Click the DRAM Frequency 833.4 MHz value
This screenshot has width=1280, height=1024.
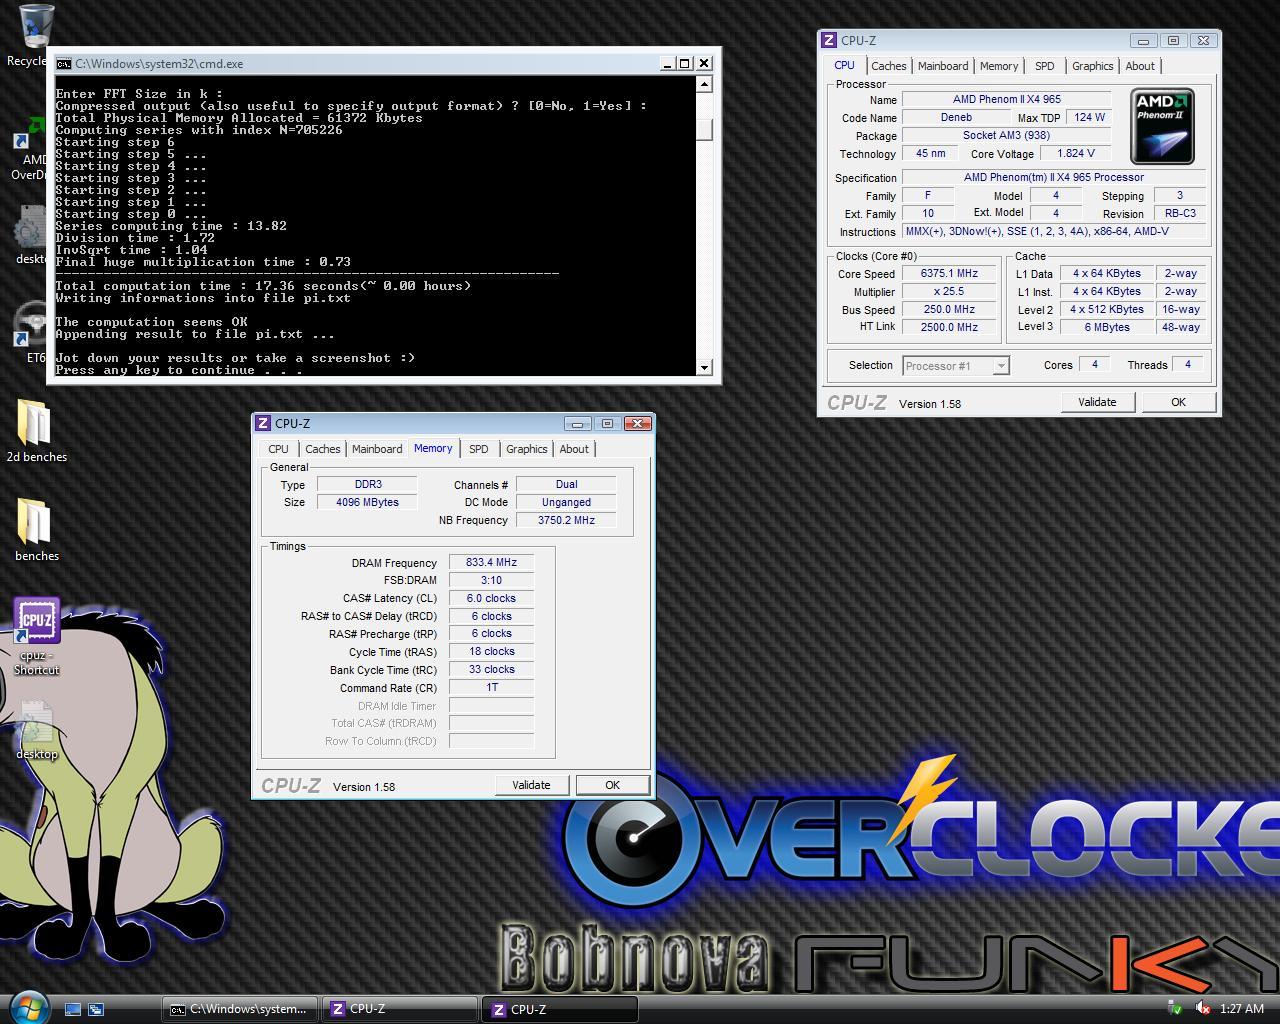(491, 562)
